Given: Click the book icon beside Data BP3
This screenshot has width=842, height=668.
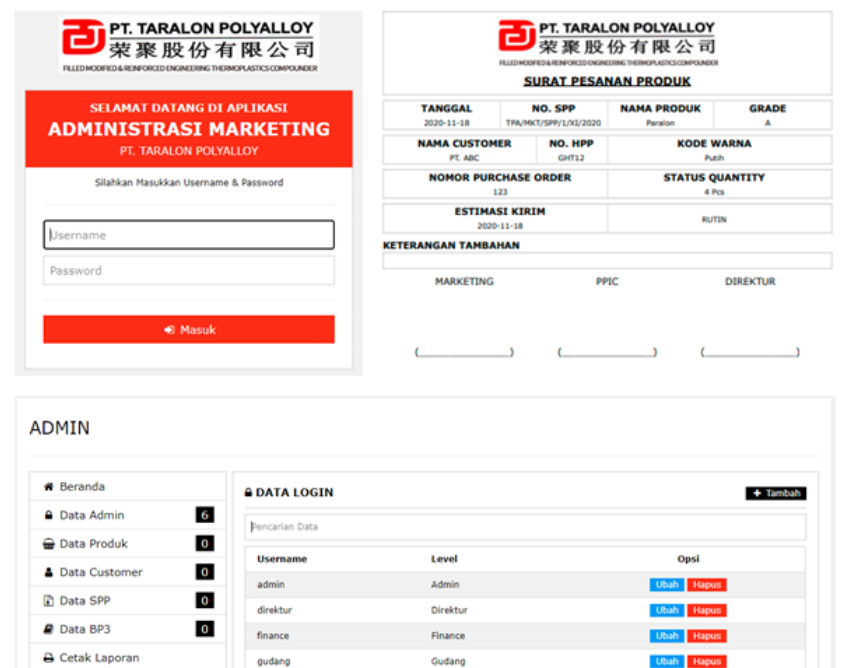Looking at the screenshot, I should (x=48, y=629).
